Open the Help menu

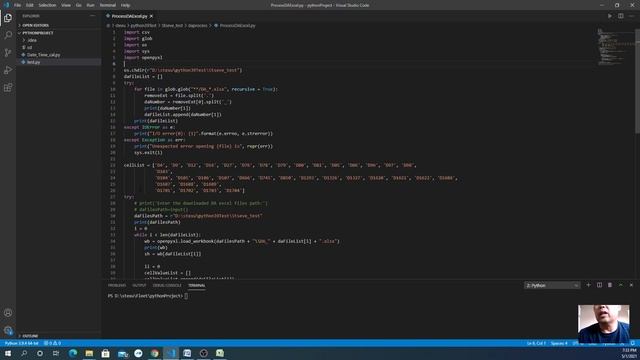click(x=125, y=5)
